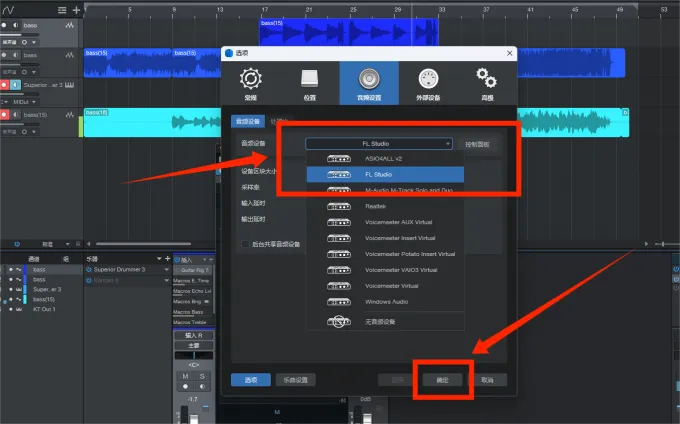Open the 位置 (Locations) options page
Image resolution: width=680 pixels, height=424 pixels.
tap(310, 84)
